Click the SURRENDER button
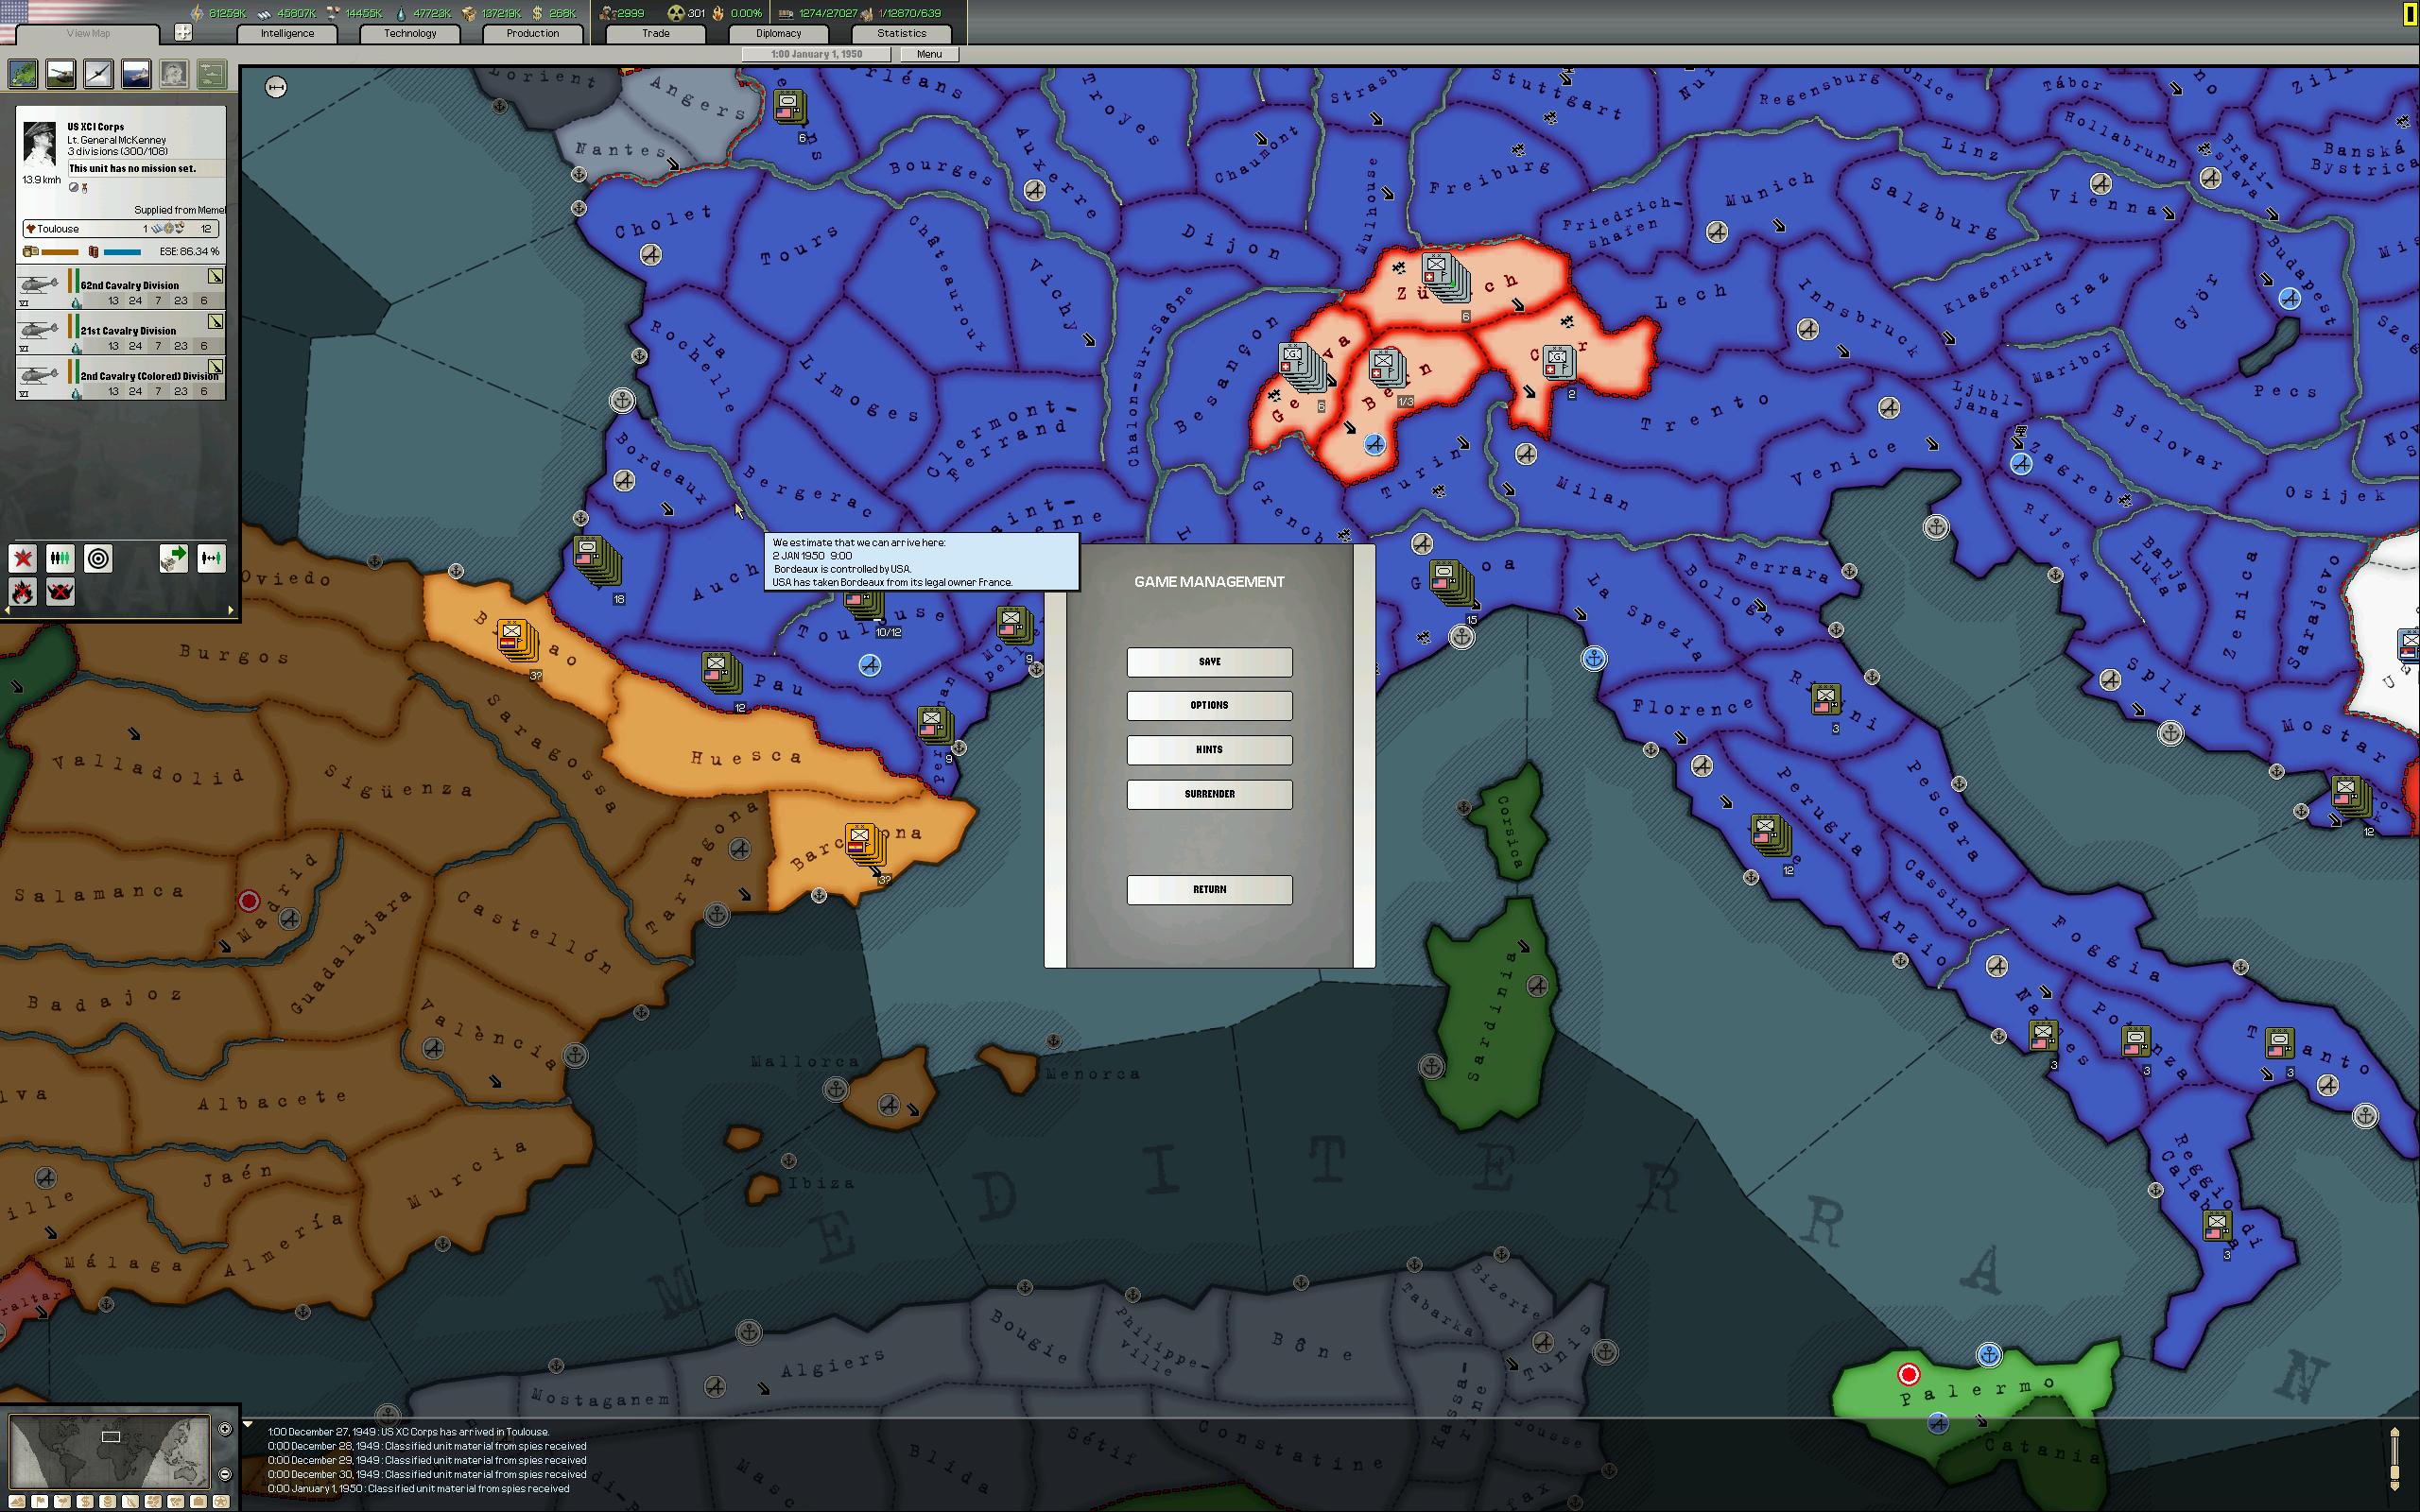This screenshot has height=1512, width=2420. pos(1209,794)
